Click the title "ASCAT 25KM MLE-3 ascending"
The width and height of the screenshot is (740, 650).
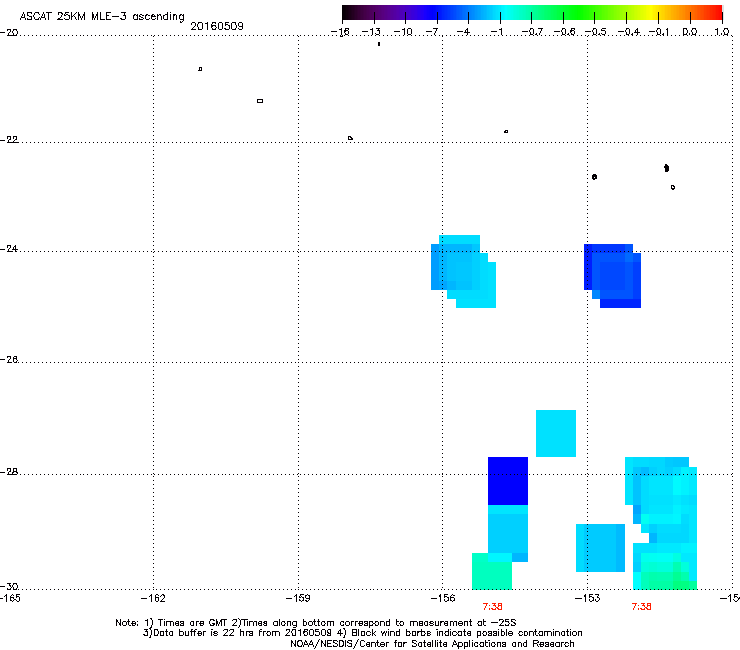click(102, 16)
